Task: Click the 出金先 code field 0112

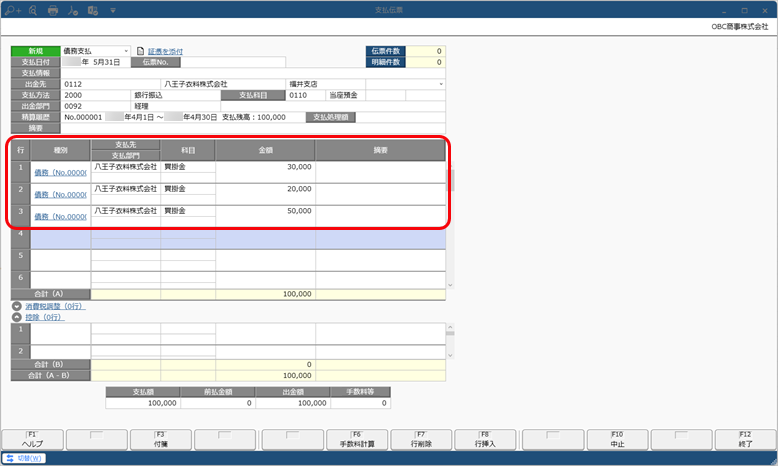Action: coord(110,84)
